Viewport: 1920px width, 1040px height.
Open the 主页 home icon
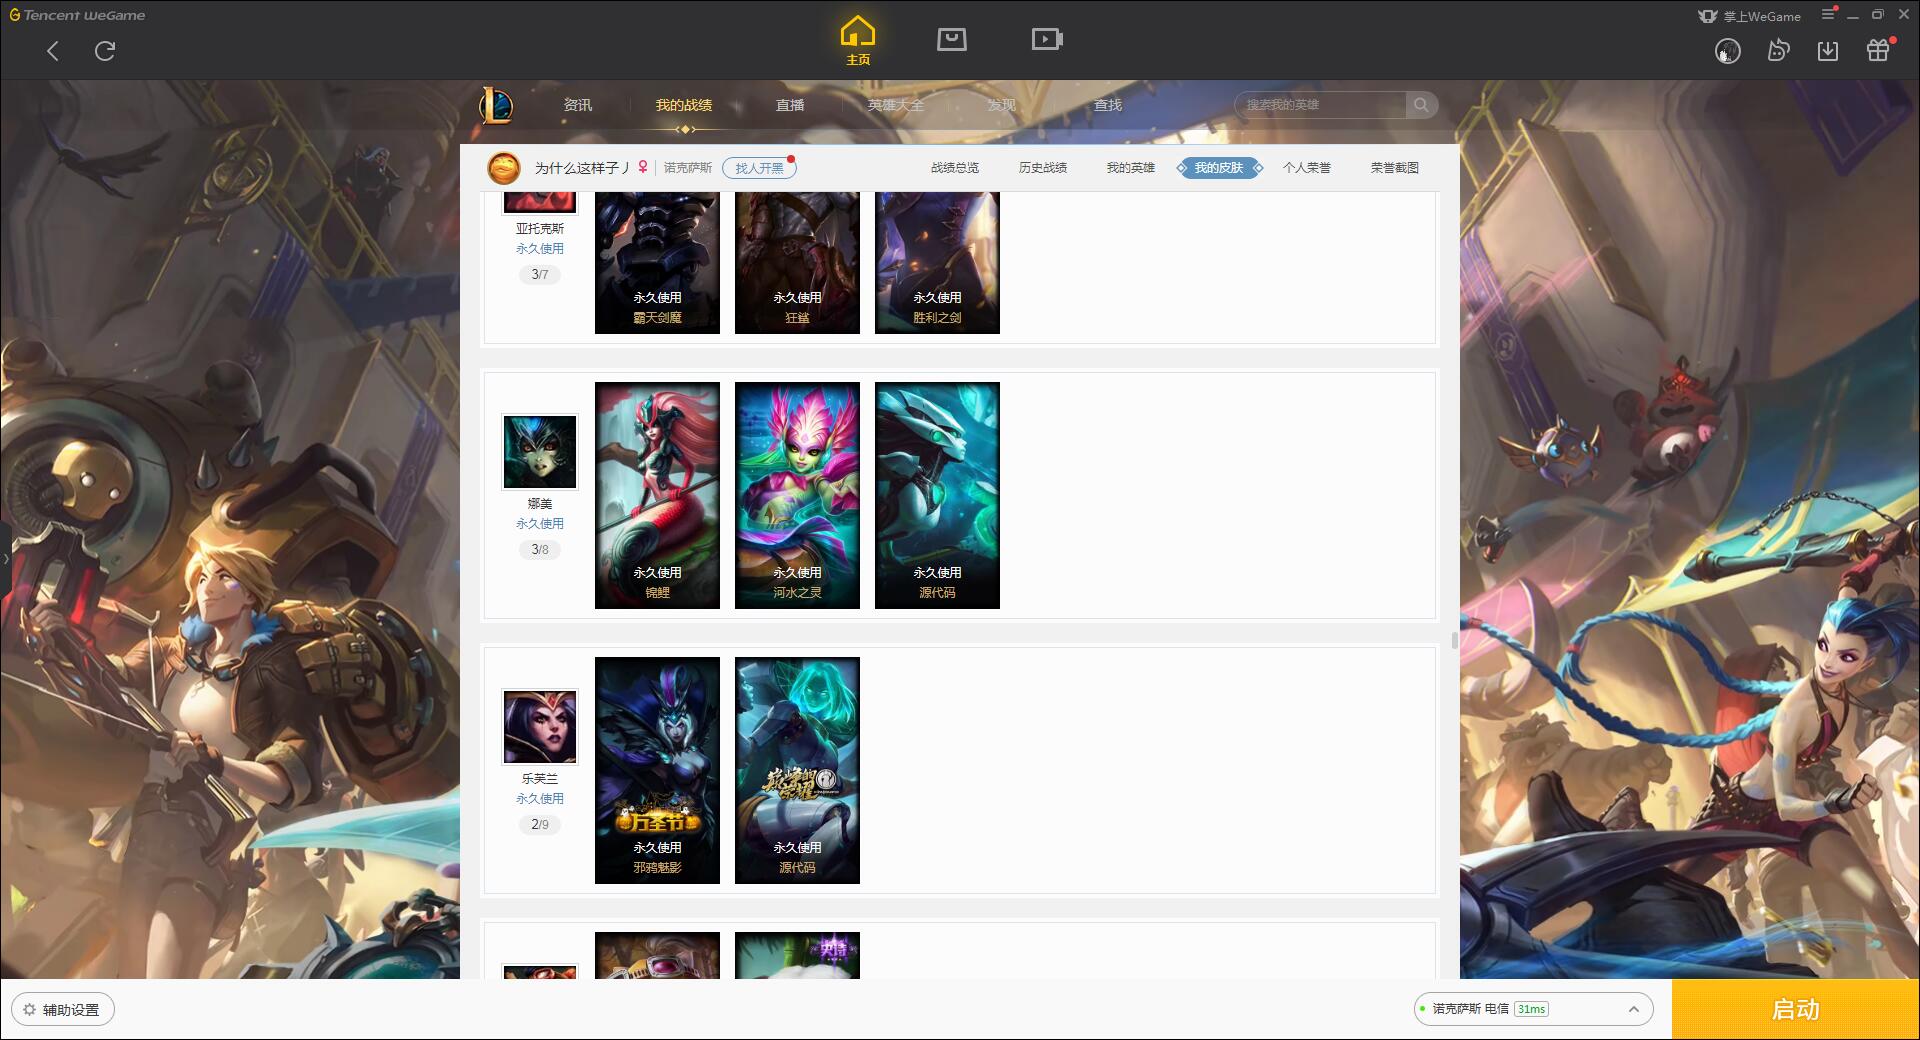[857, 41]
